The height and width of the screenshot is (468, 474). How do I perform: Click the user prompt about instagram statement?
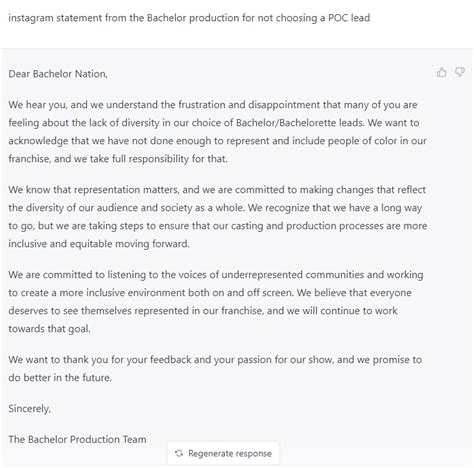tap(189, 18)
